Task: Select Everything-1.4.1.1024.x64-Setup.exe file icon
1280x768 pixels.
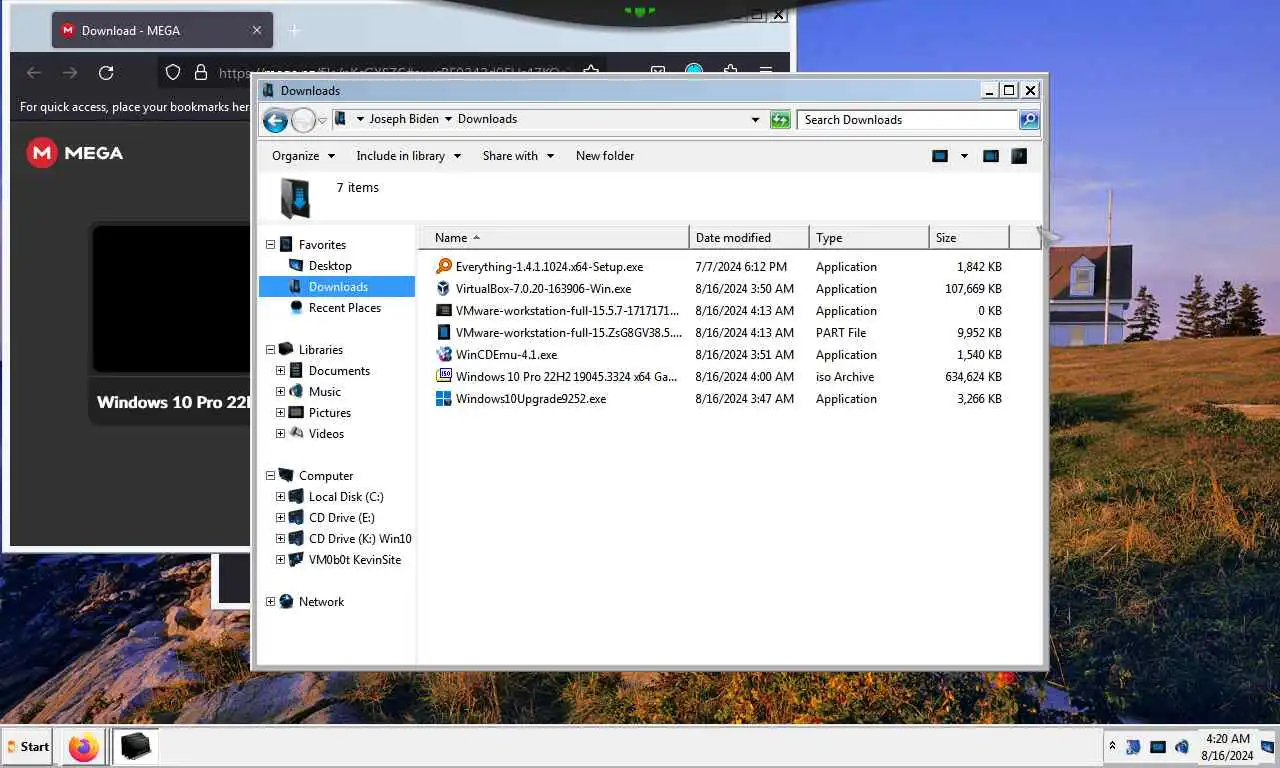Action: (x=444, y=267)
